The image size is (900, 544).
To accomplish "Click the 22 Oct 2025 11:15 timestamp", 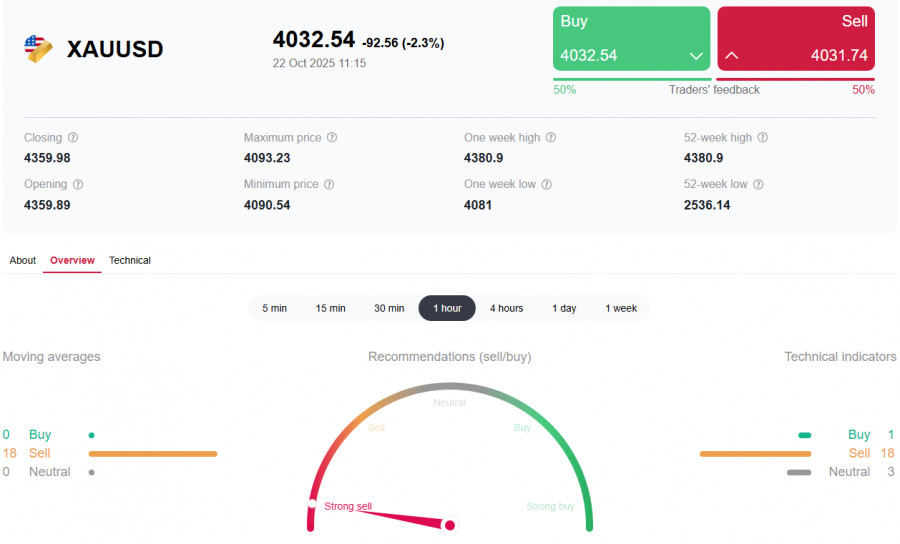I will tap(319, 63).
